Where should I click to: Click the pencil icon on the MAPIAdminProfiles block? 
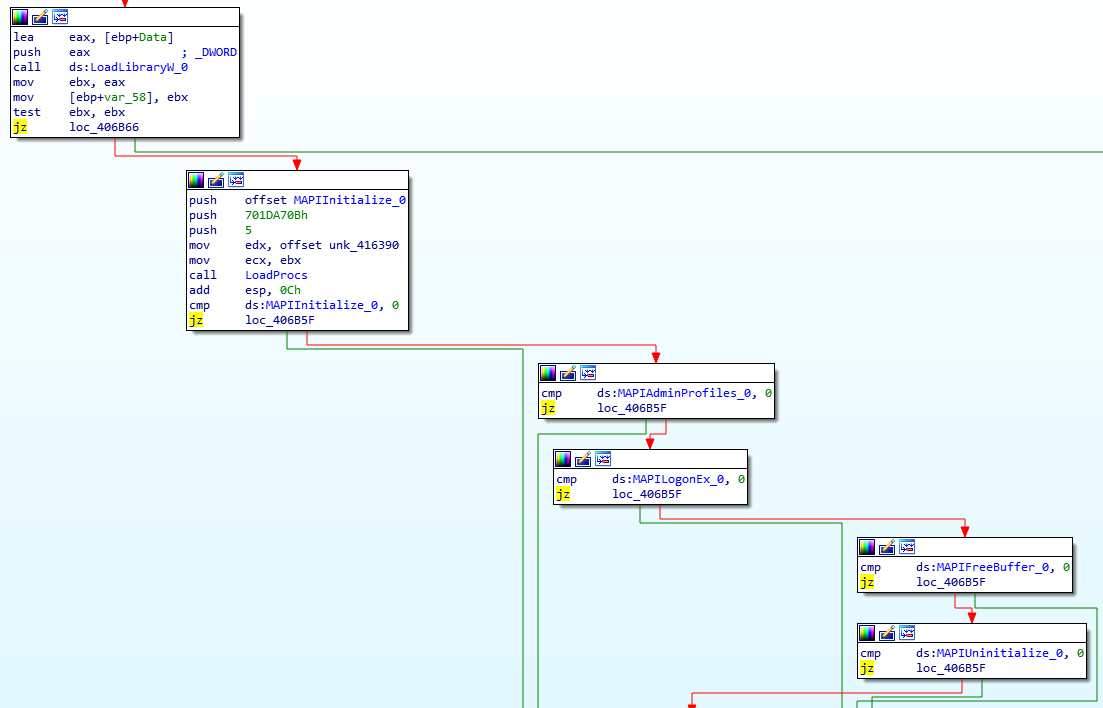tap(568, 373)
